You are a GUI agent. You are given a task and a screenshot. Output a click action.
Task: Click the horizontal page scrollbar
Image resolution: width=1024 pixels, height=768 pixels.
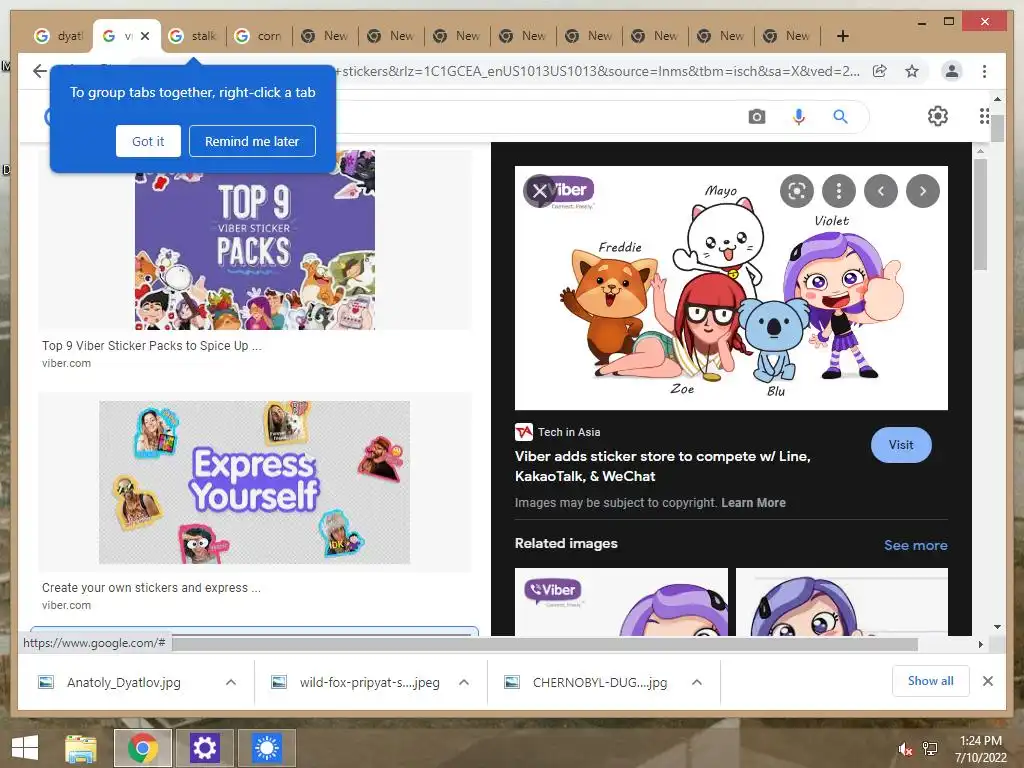tap(545, 644)
